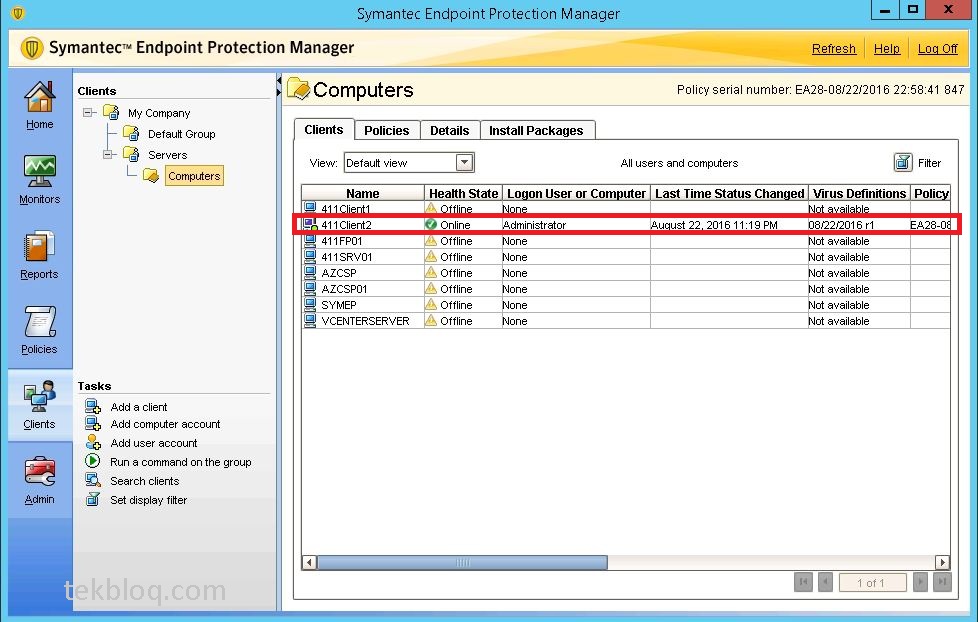Click the online status checkmark for 411Client2
Image resolution: width=978 pixels, height=622 pixels.
tap(431, 225)
